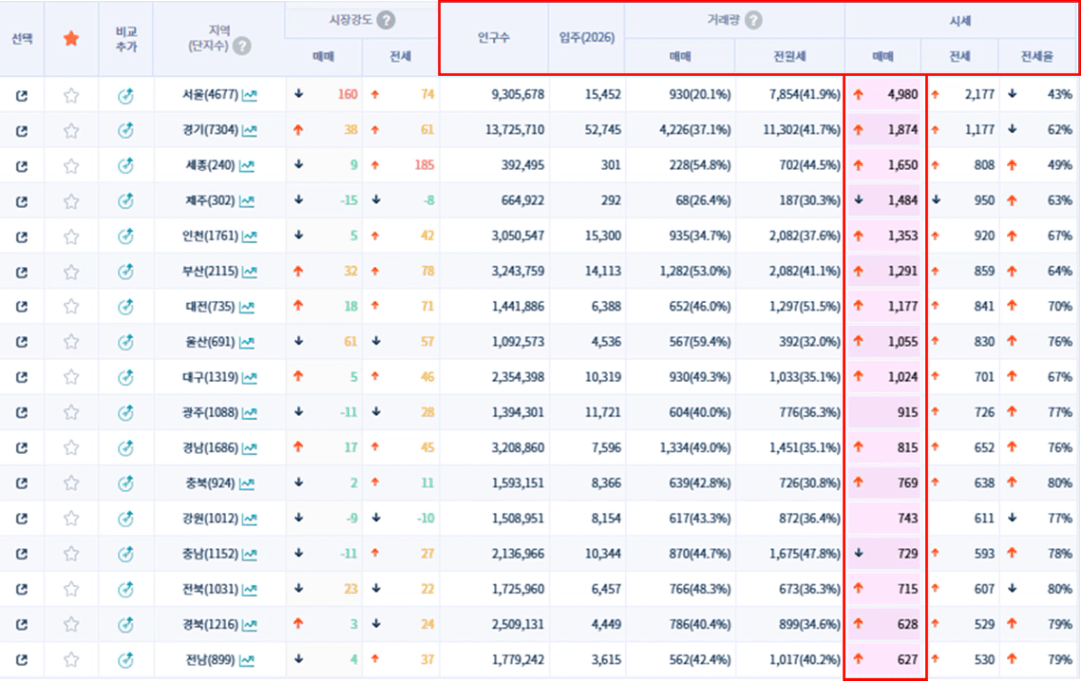Click the trend chart icon next to 부산(2115)
The image size is (1081, 681).
click(x=249, y=271)
